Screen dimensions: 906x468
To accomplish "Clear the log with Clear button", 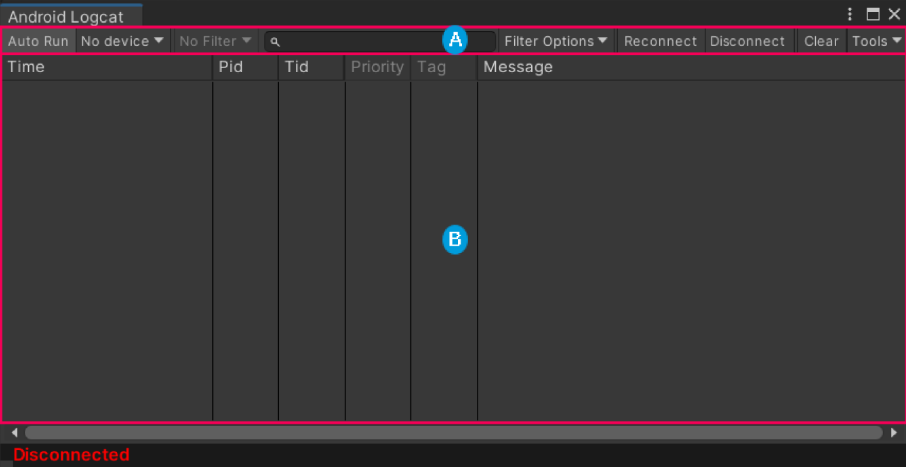I will 821,42.
